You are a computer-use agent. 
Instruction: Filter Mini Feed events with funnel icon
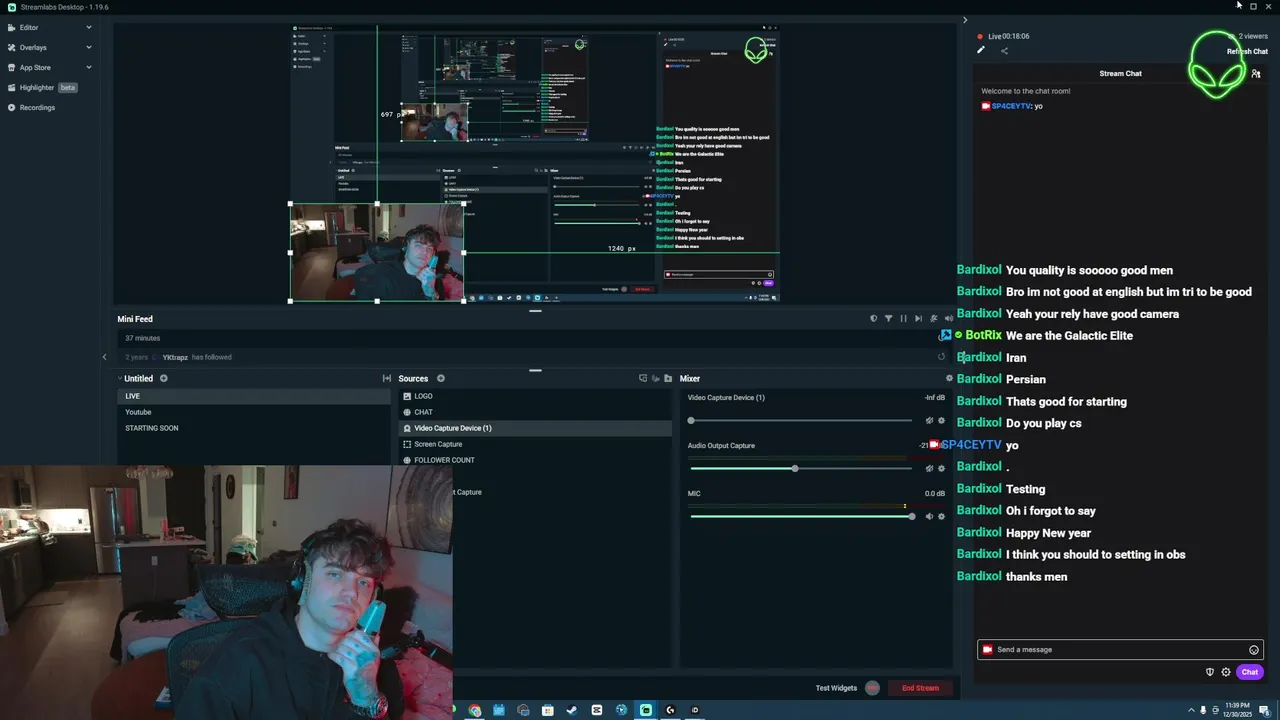click(888, 319)
